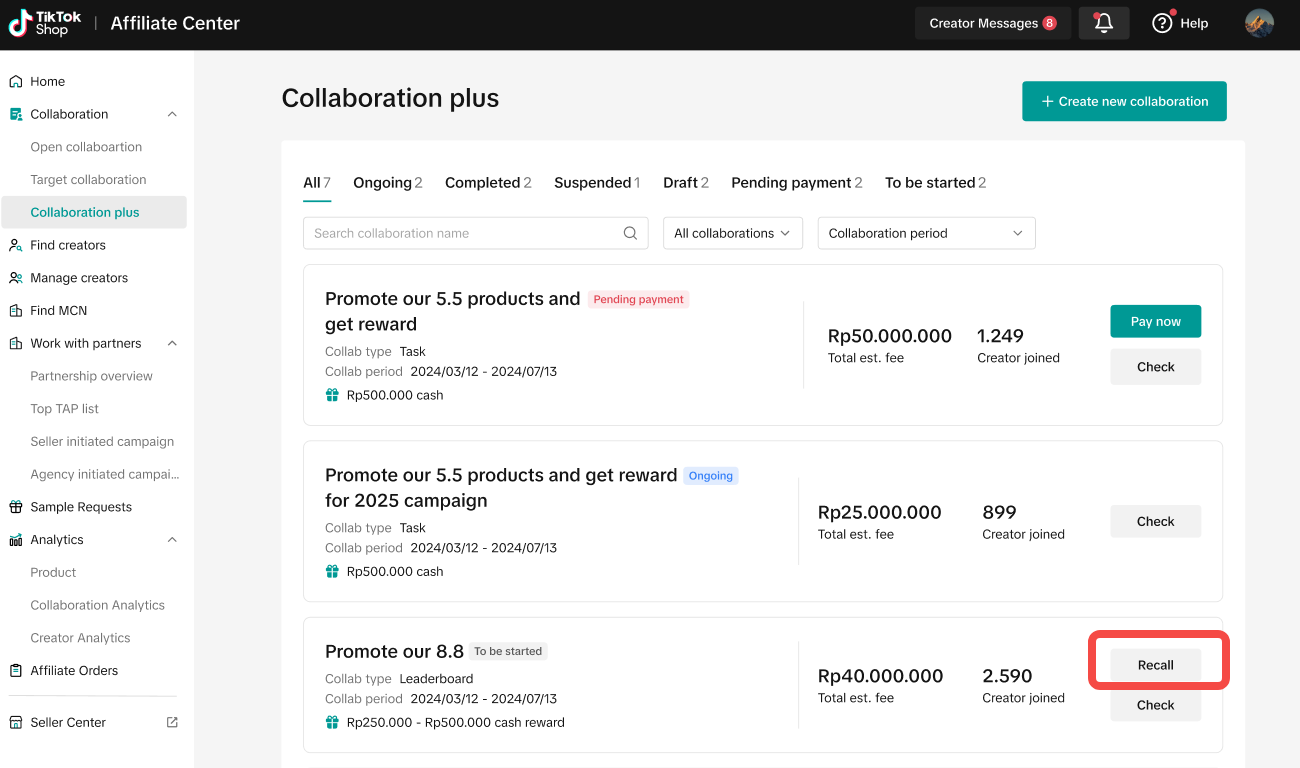Click the Home icon in sidebar

16,81
